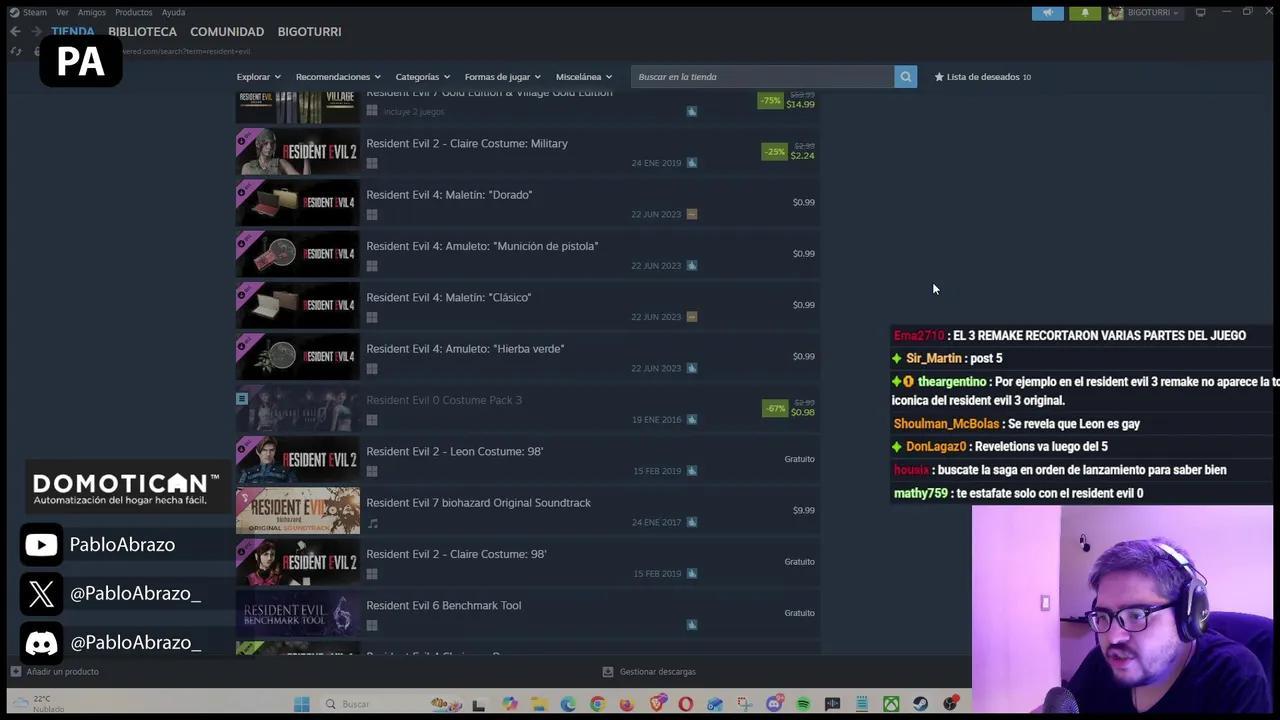Open File Explorer from the taskbar

[x=538, y=704]
